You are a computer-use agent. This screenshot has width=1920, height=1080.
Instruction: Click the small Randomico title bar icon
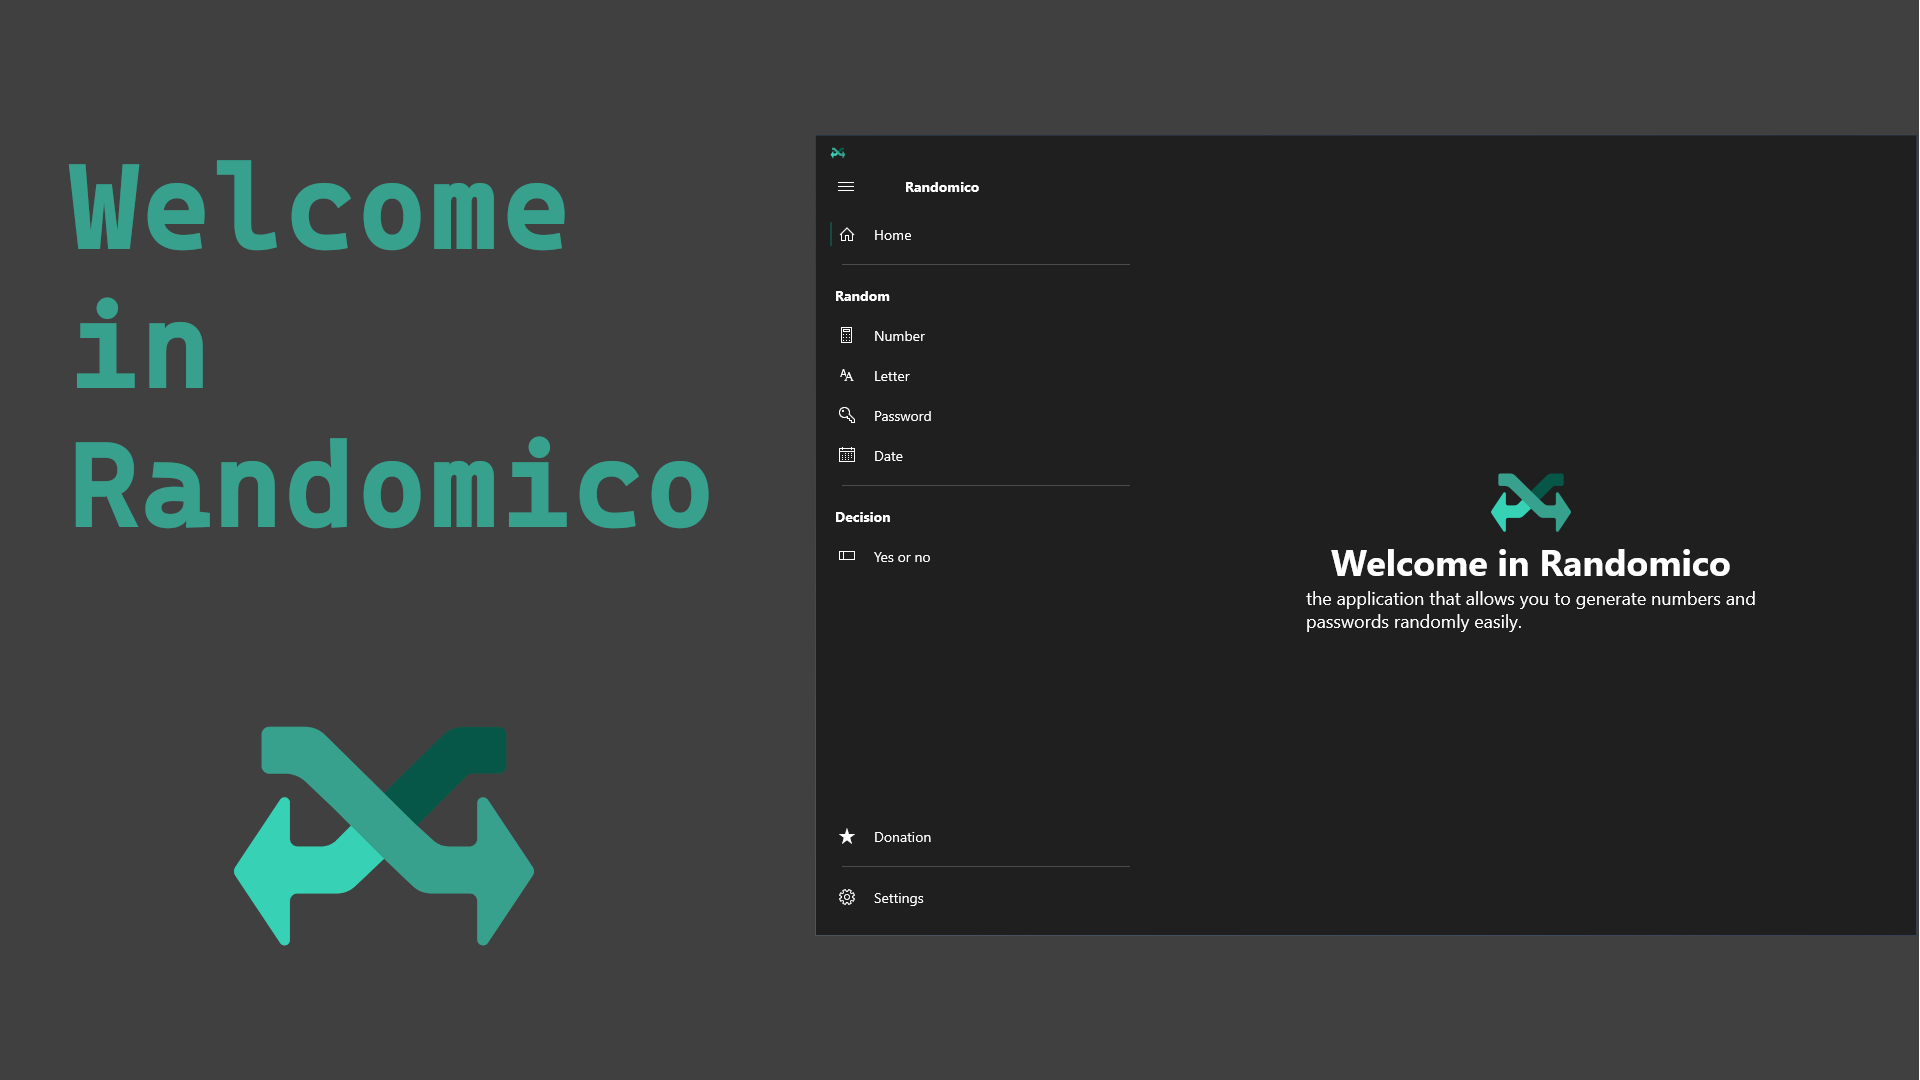pos(838,153)
